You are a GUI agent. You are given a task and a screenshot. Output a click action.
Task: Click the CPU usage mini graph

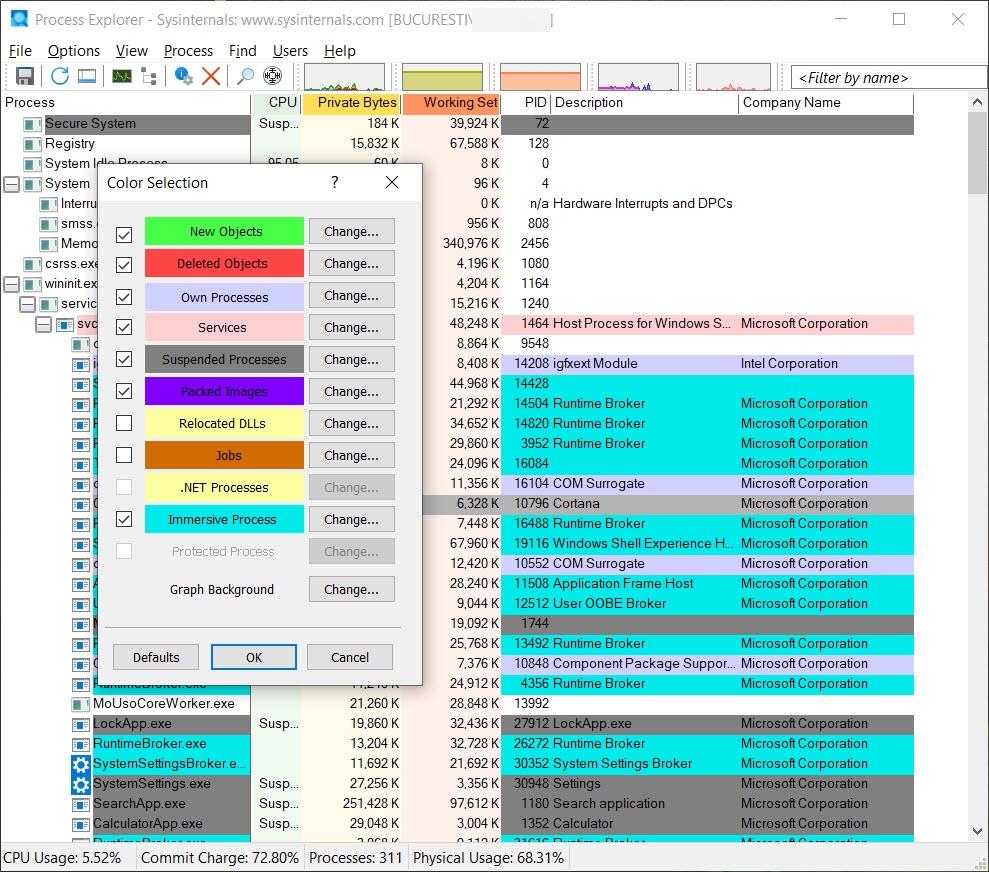(x=344, y=77)
